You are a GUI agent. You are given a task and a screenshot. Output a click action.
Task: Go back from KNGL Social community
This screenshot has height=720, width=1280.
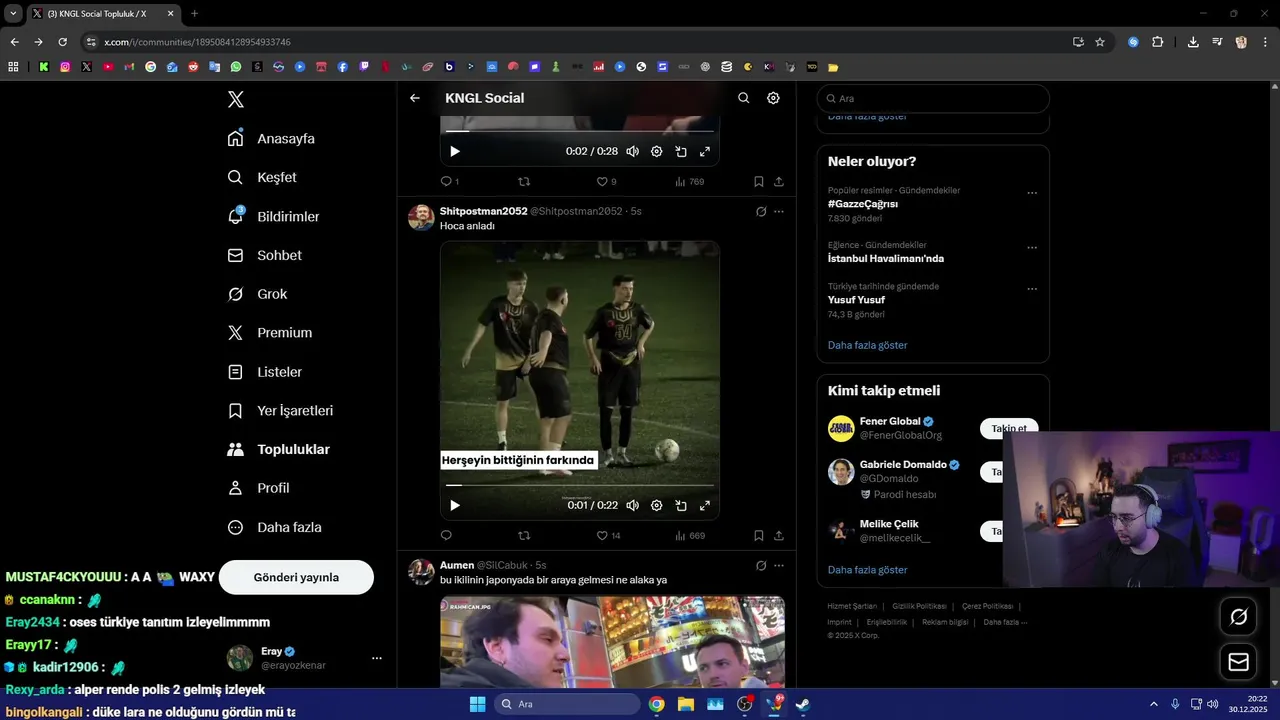click(x=415, y=98)
